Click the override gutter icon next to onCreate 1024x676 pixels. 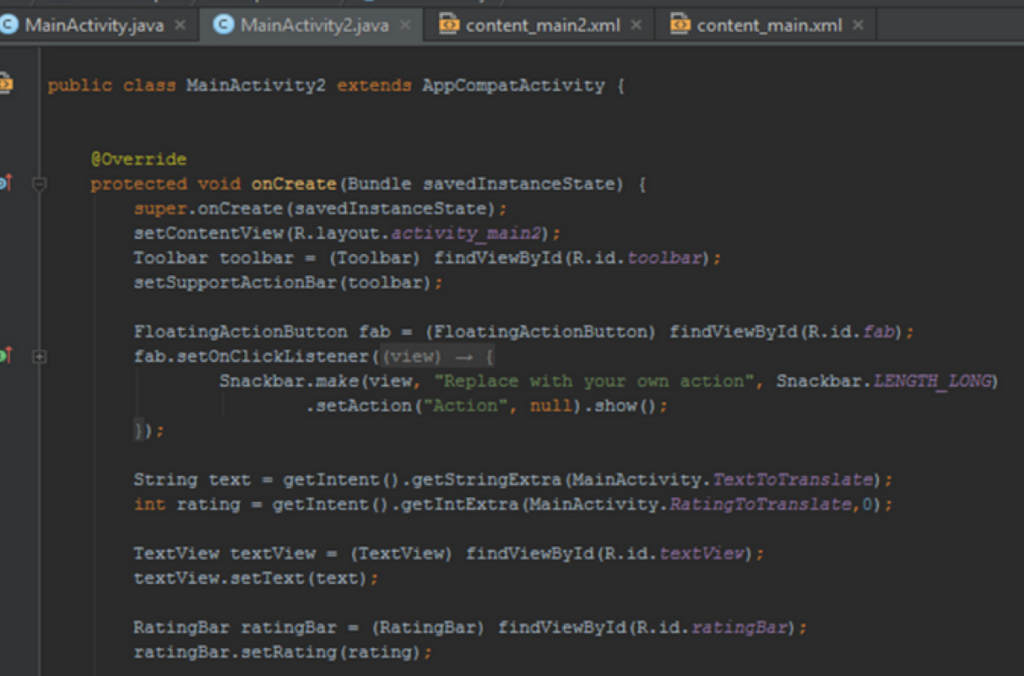[x=5, y=183]
